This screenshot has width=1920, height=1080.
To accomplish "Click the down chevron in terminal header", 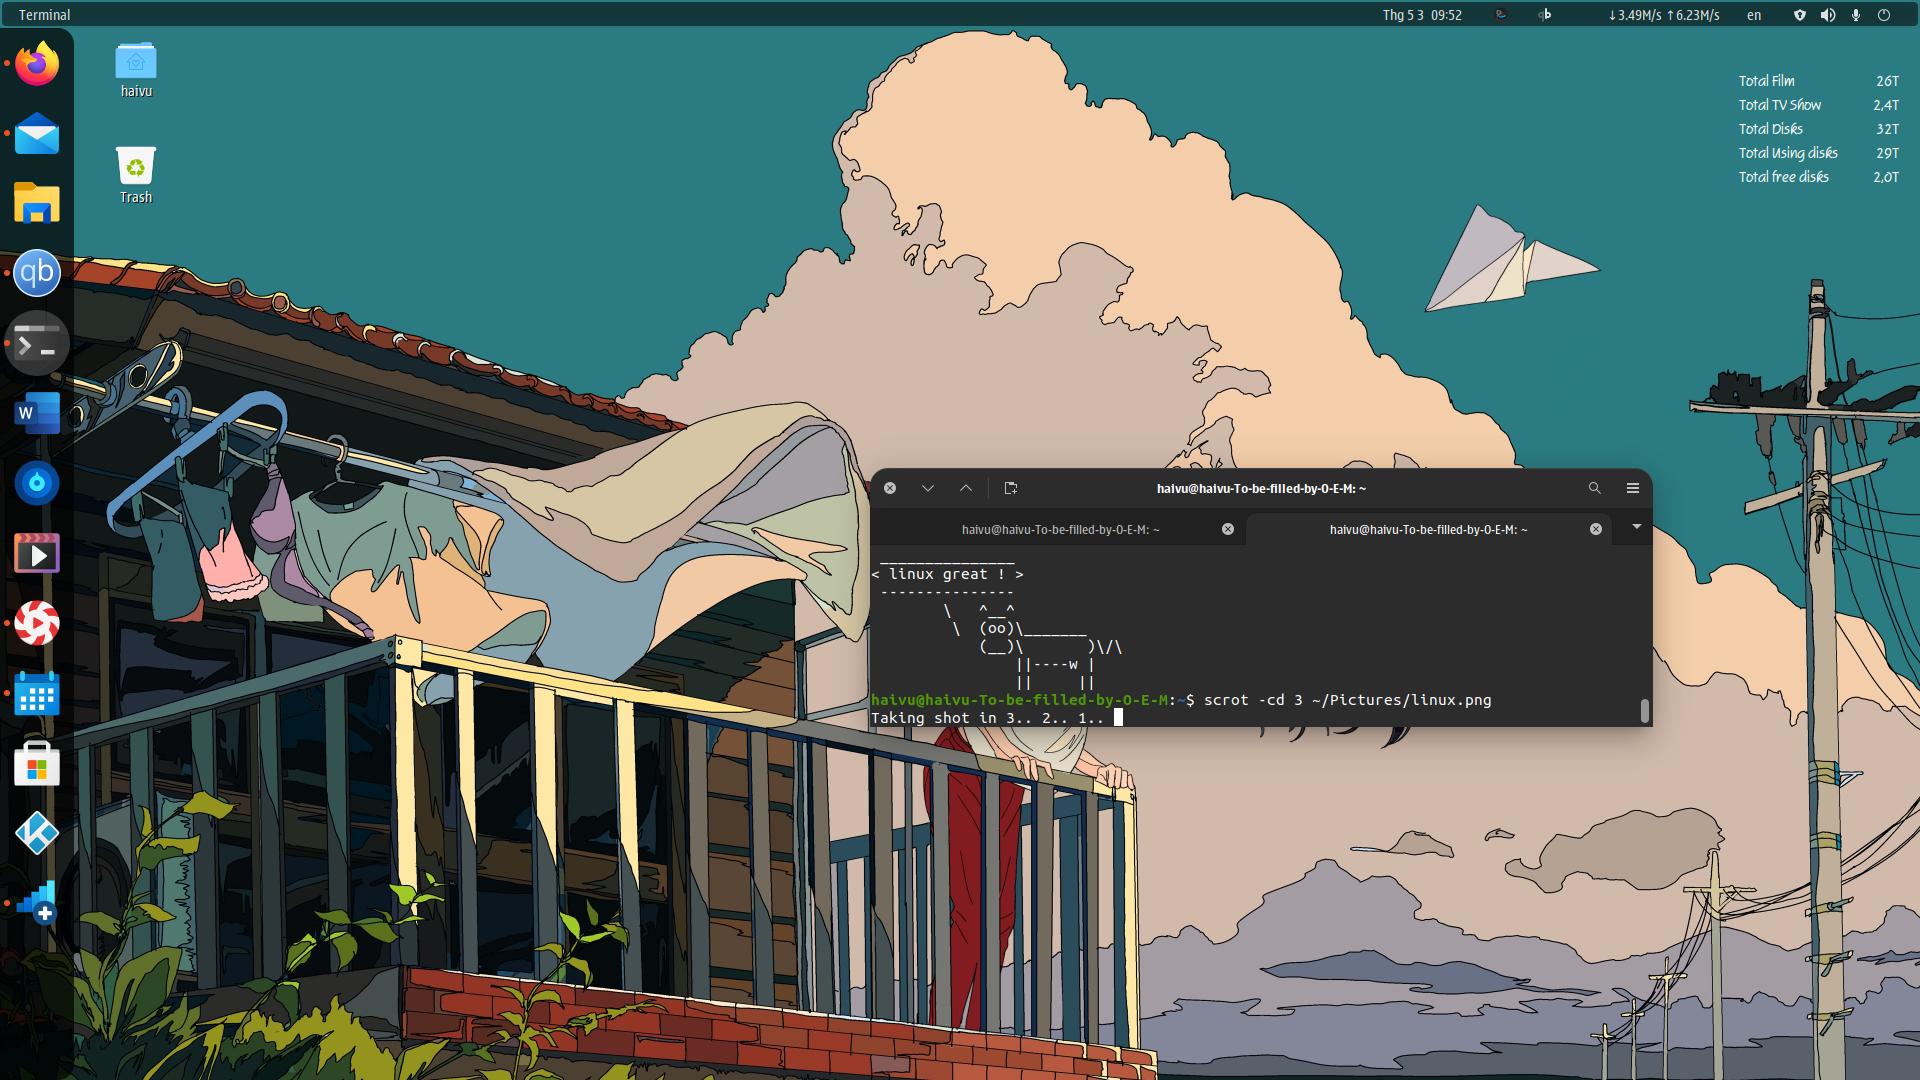I will (928, 488).
